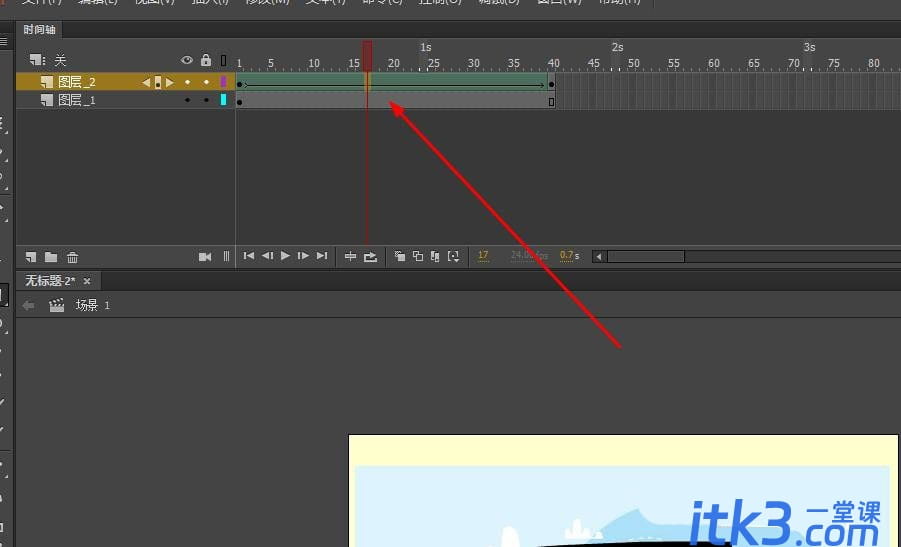Step forward one frame
The height and width of the screenshot is (547, 901).
303,256
